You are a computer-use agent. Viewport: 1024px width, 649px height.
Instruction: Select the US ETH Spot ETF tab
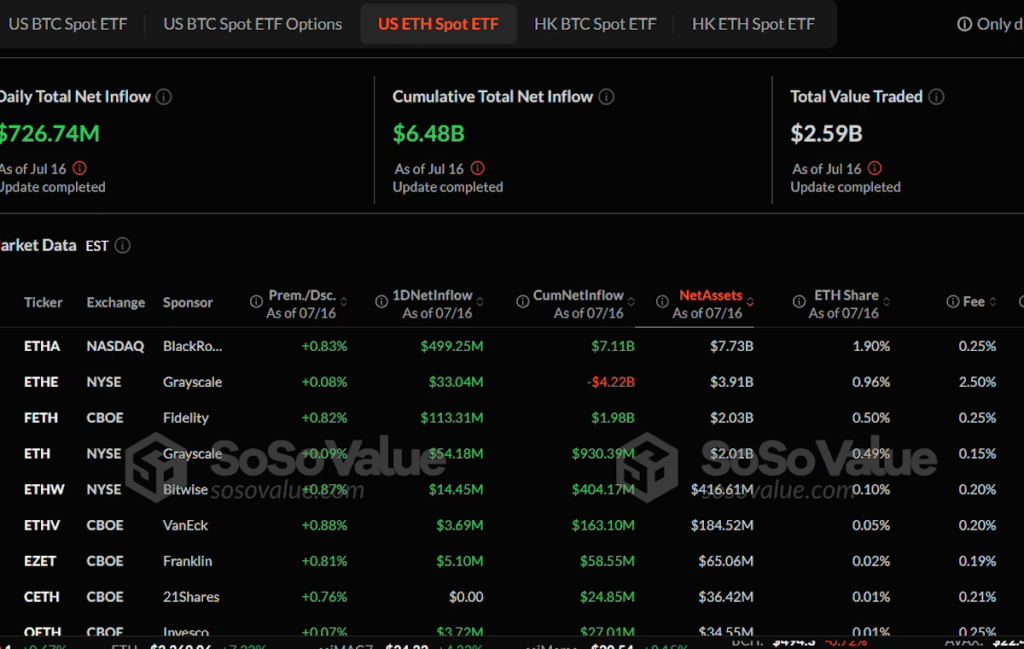pyautogui.click(x=438, y=24)
